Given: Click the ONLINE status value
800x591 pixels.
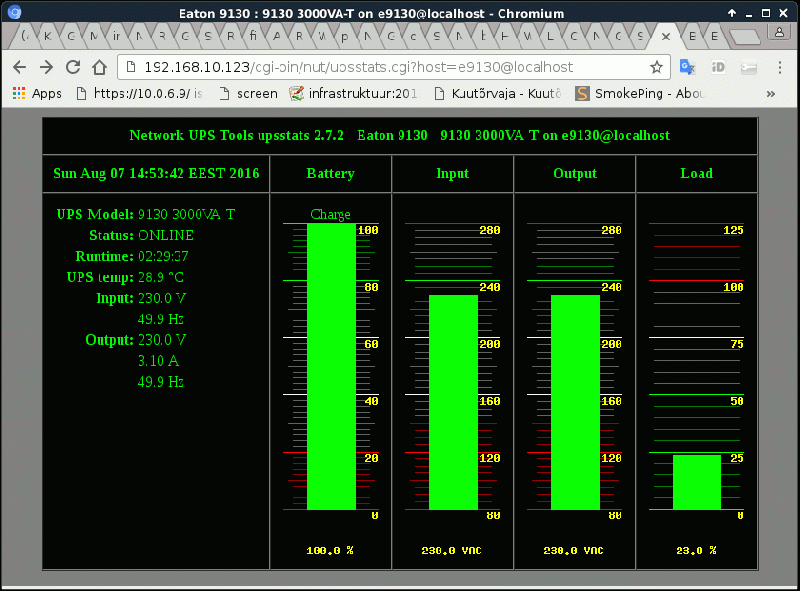Looking at the screenshot, I should (x=166, y=235).
